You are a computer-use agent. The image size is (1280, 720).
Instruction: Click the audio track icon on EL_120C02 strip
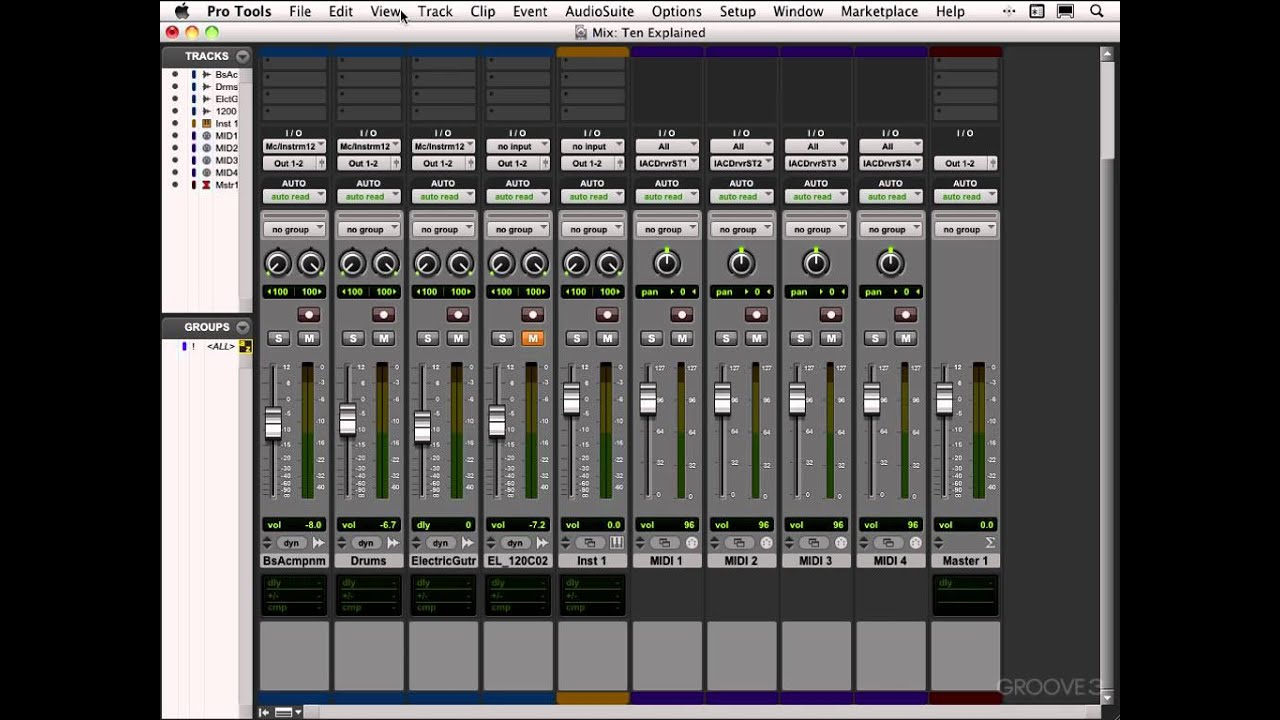tap(542, 543)
